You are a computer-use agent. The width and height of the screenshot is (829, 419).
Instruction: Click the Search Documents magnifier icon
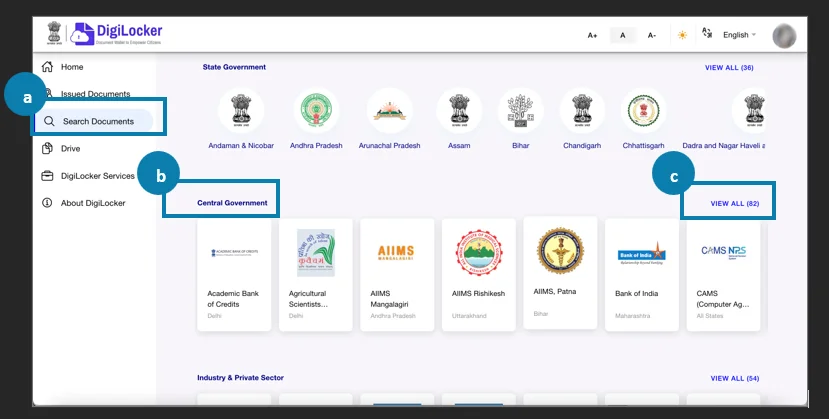(49, 122)
